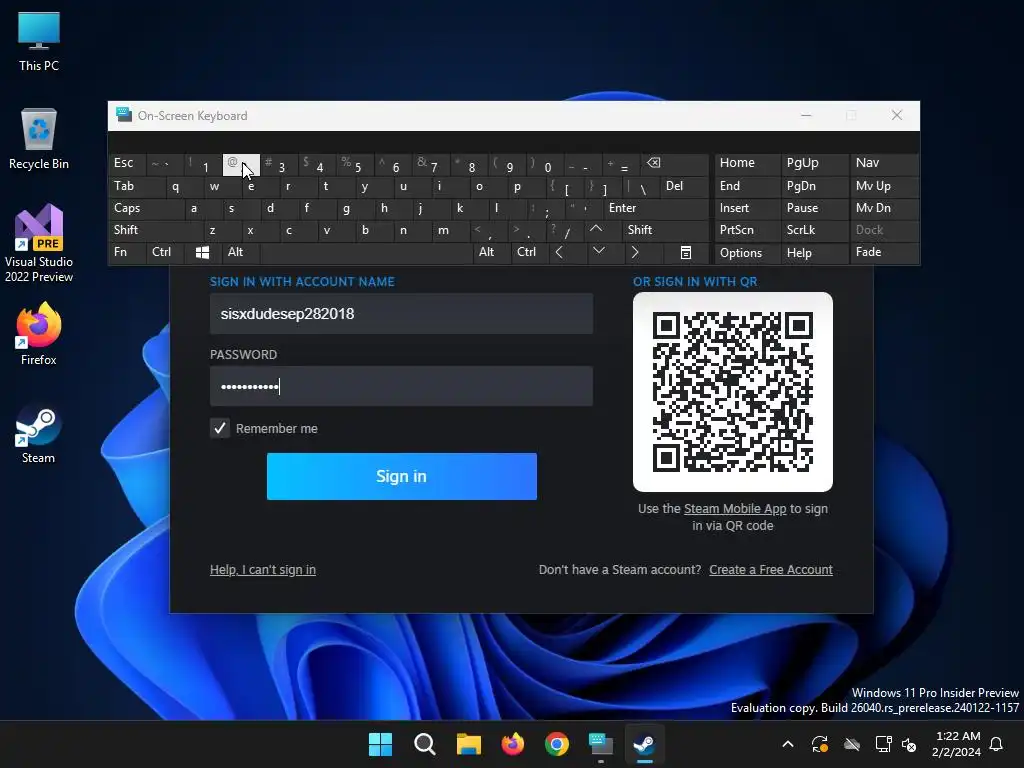Viewport: 1024px width, 768px height.
Task: Open clock and date in taskbar
Action: [957, 744]
